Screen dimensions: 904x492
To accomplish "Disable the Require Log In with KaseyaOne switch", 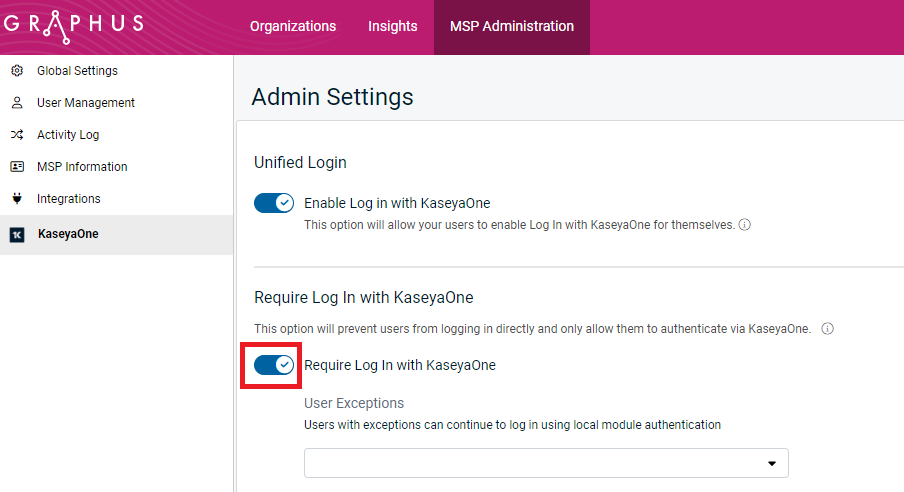I will (x=273, y=365).
